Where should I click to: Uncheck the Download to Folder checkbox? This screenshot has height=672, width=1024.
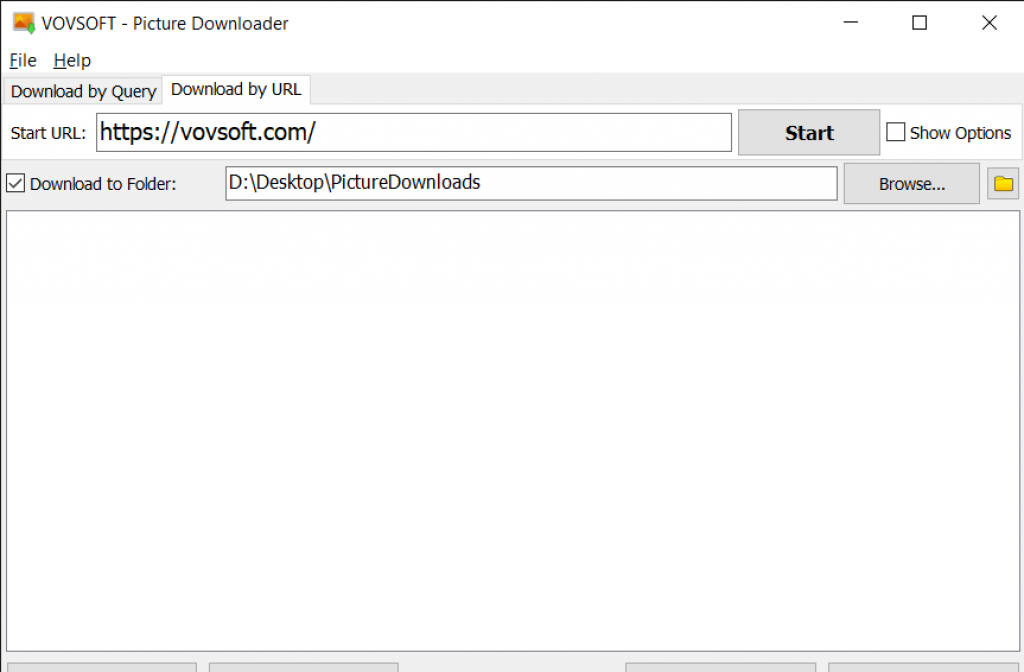click(16, 184)
